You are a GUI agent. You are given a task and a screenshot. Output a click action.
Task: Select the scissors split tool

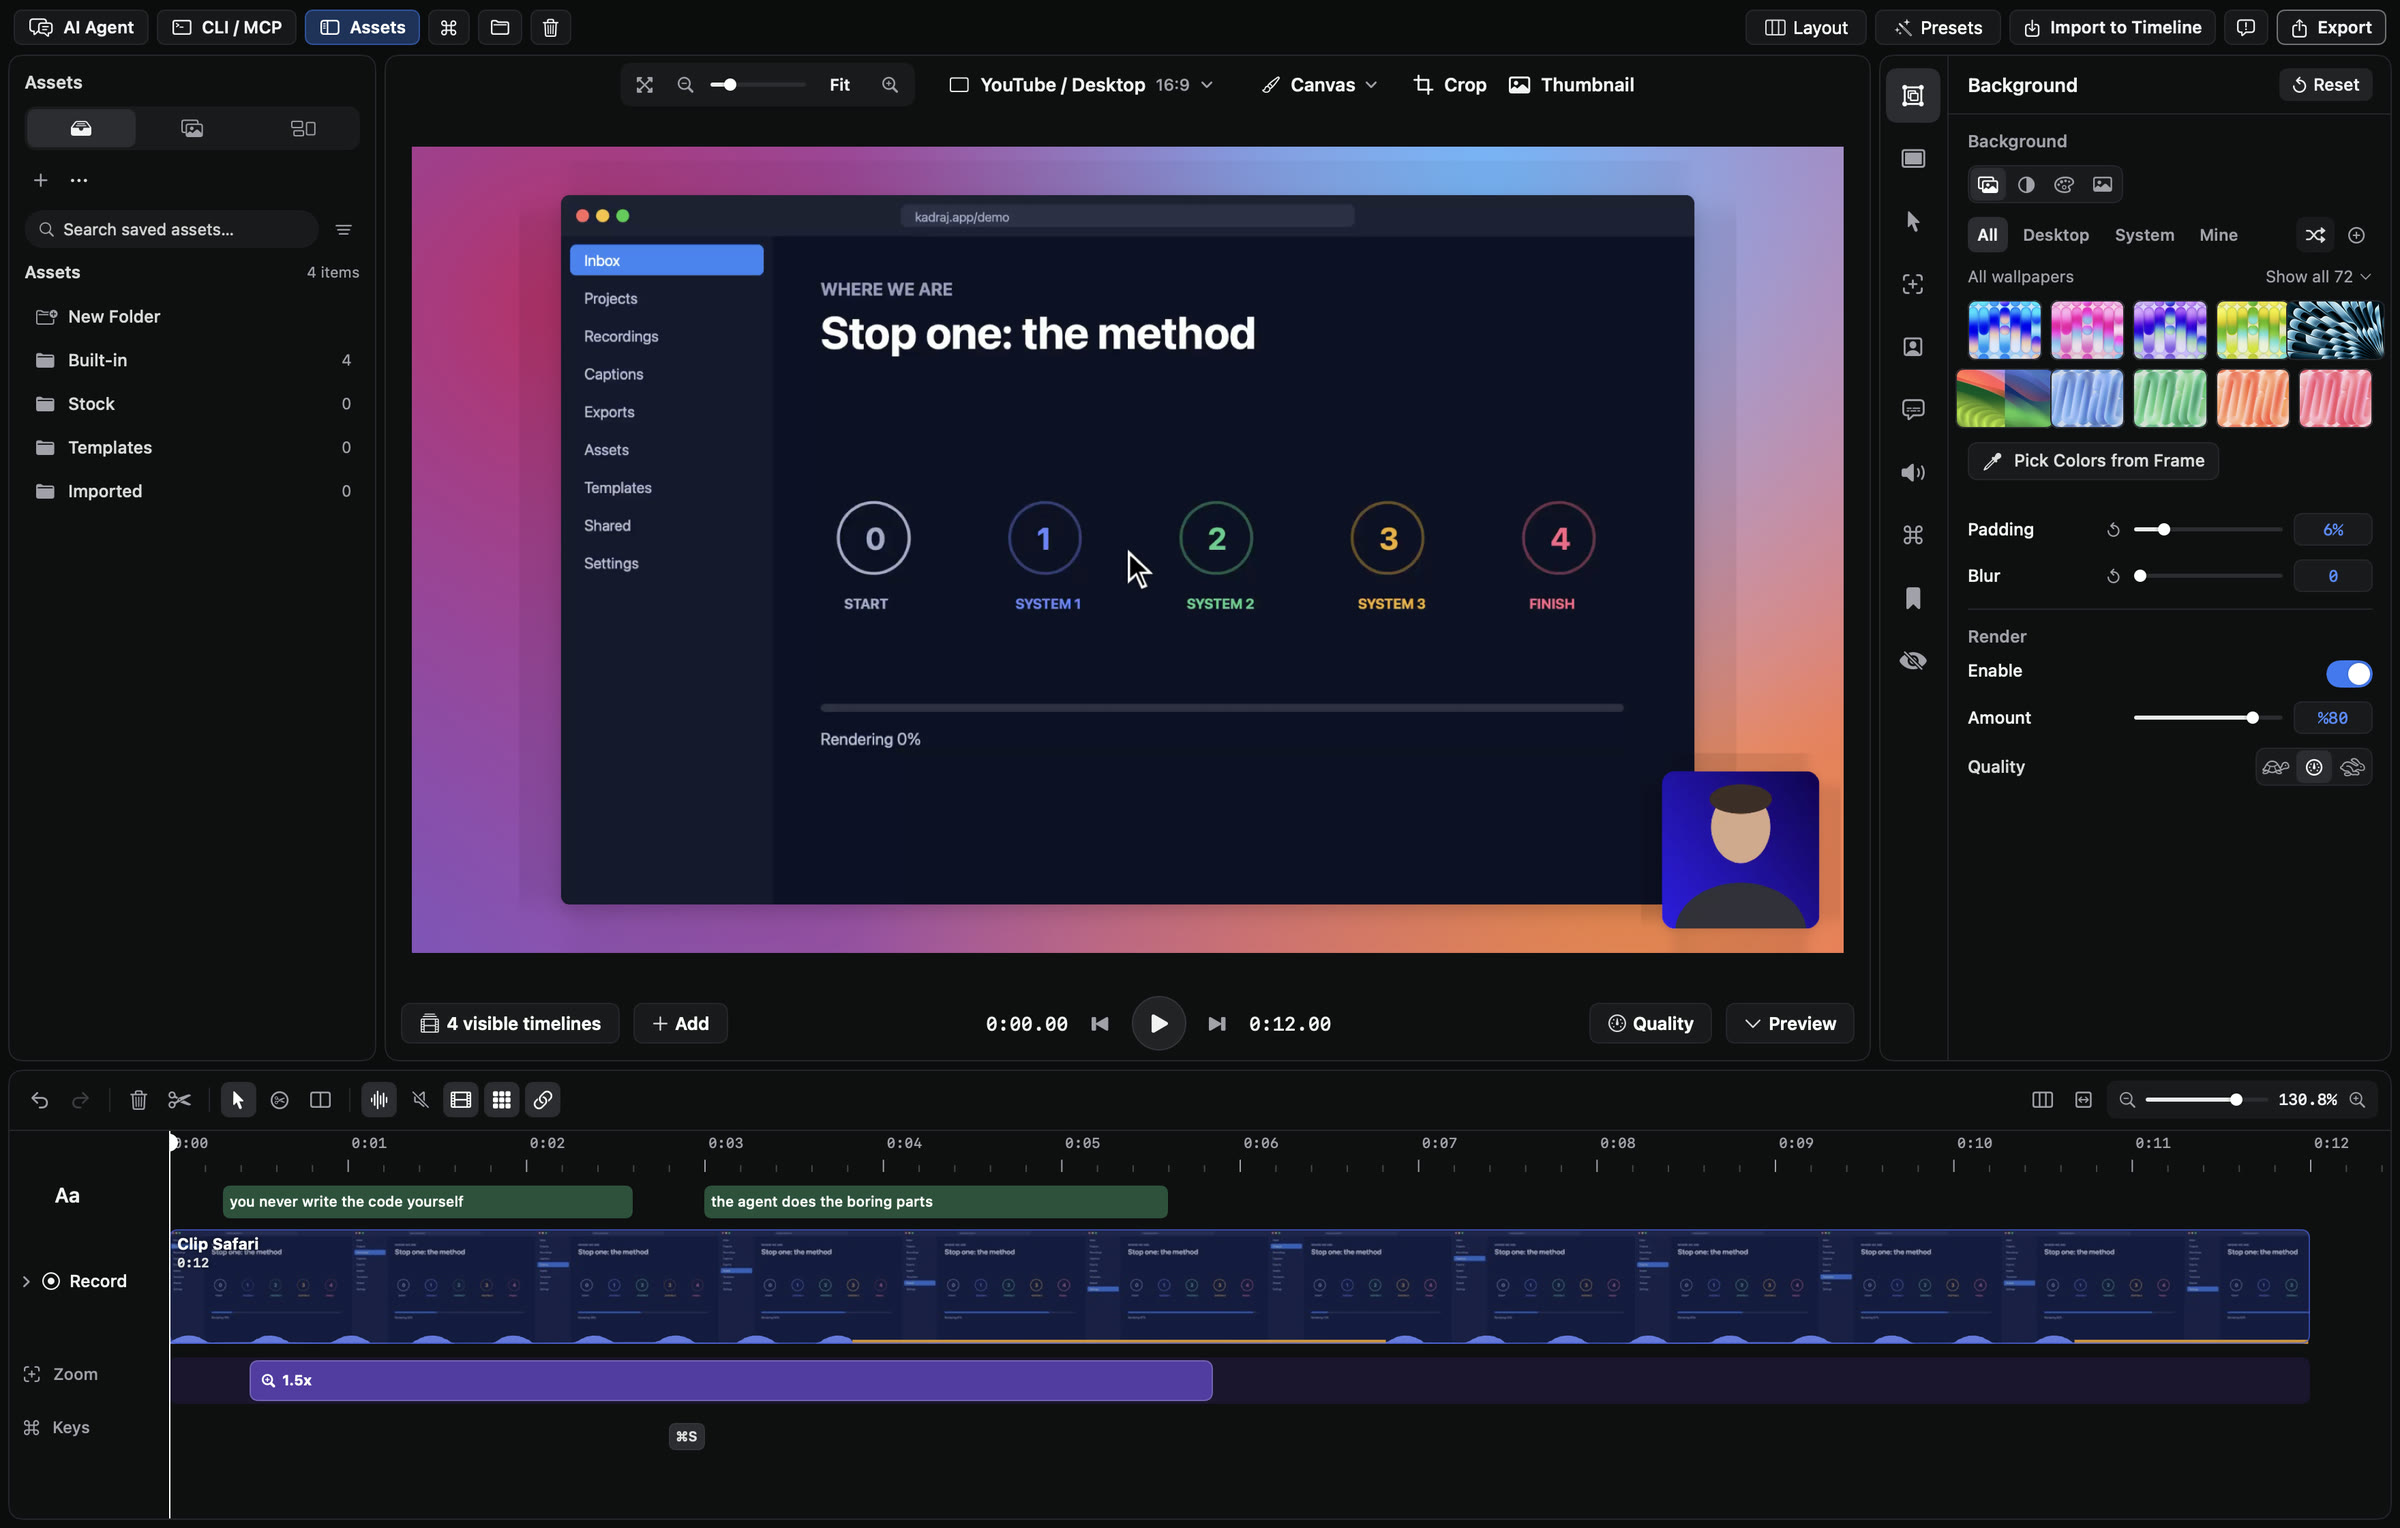tap(179, 1100)
